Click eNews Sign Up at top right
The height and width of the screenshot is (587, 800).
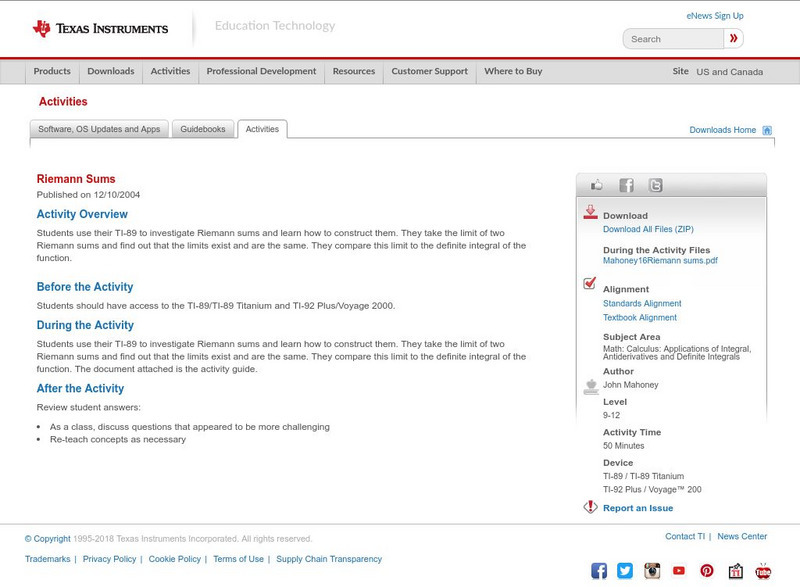click(x=714, y=15)
